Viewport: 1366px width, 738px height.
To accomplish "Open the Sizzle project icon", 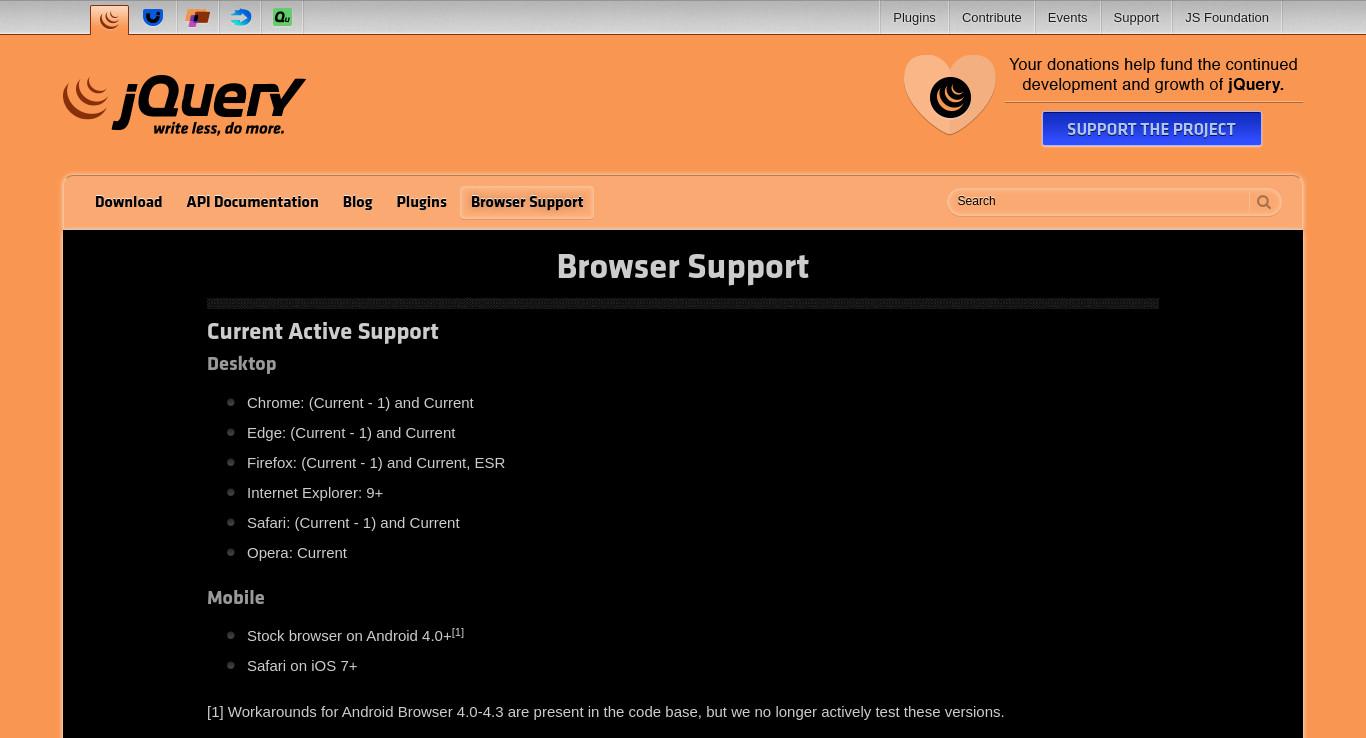I will 240,17.
